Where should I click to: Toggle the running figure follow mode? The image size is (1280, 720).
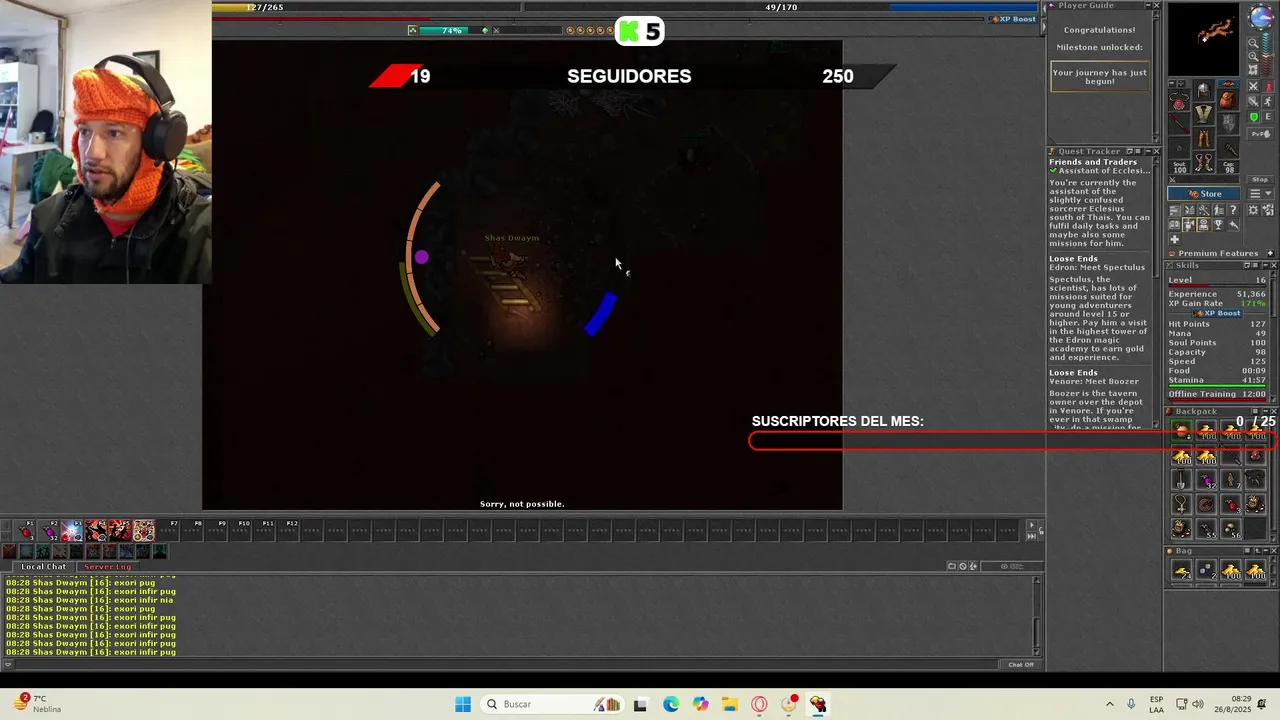(1267, 101)
